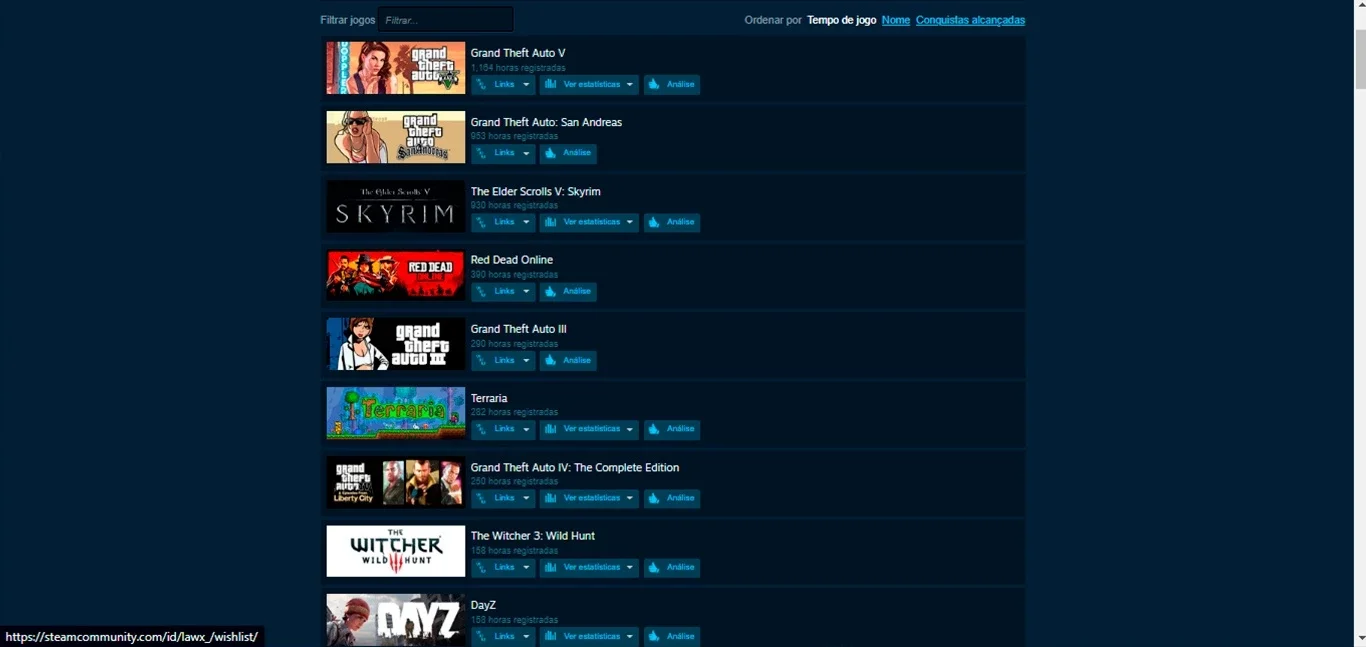Viewport: 1366px width, 647px height.
Task: Click the Grand Theft Auto III title
Action: pyautogui.click(x=519, y=329)
